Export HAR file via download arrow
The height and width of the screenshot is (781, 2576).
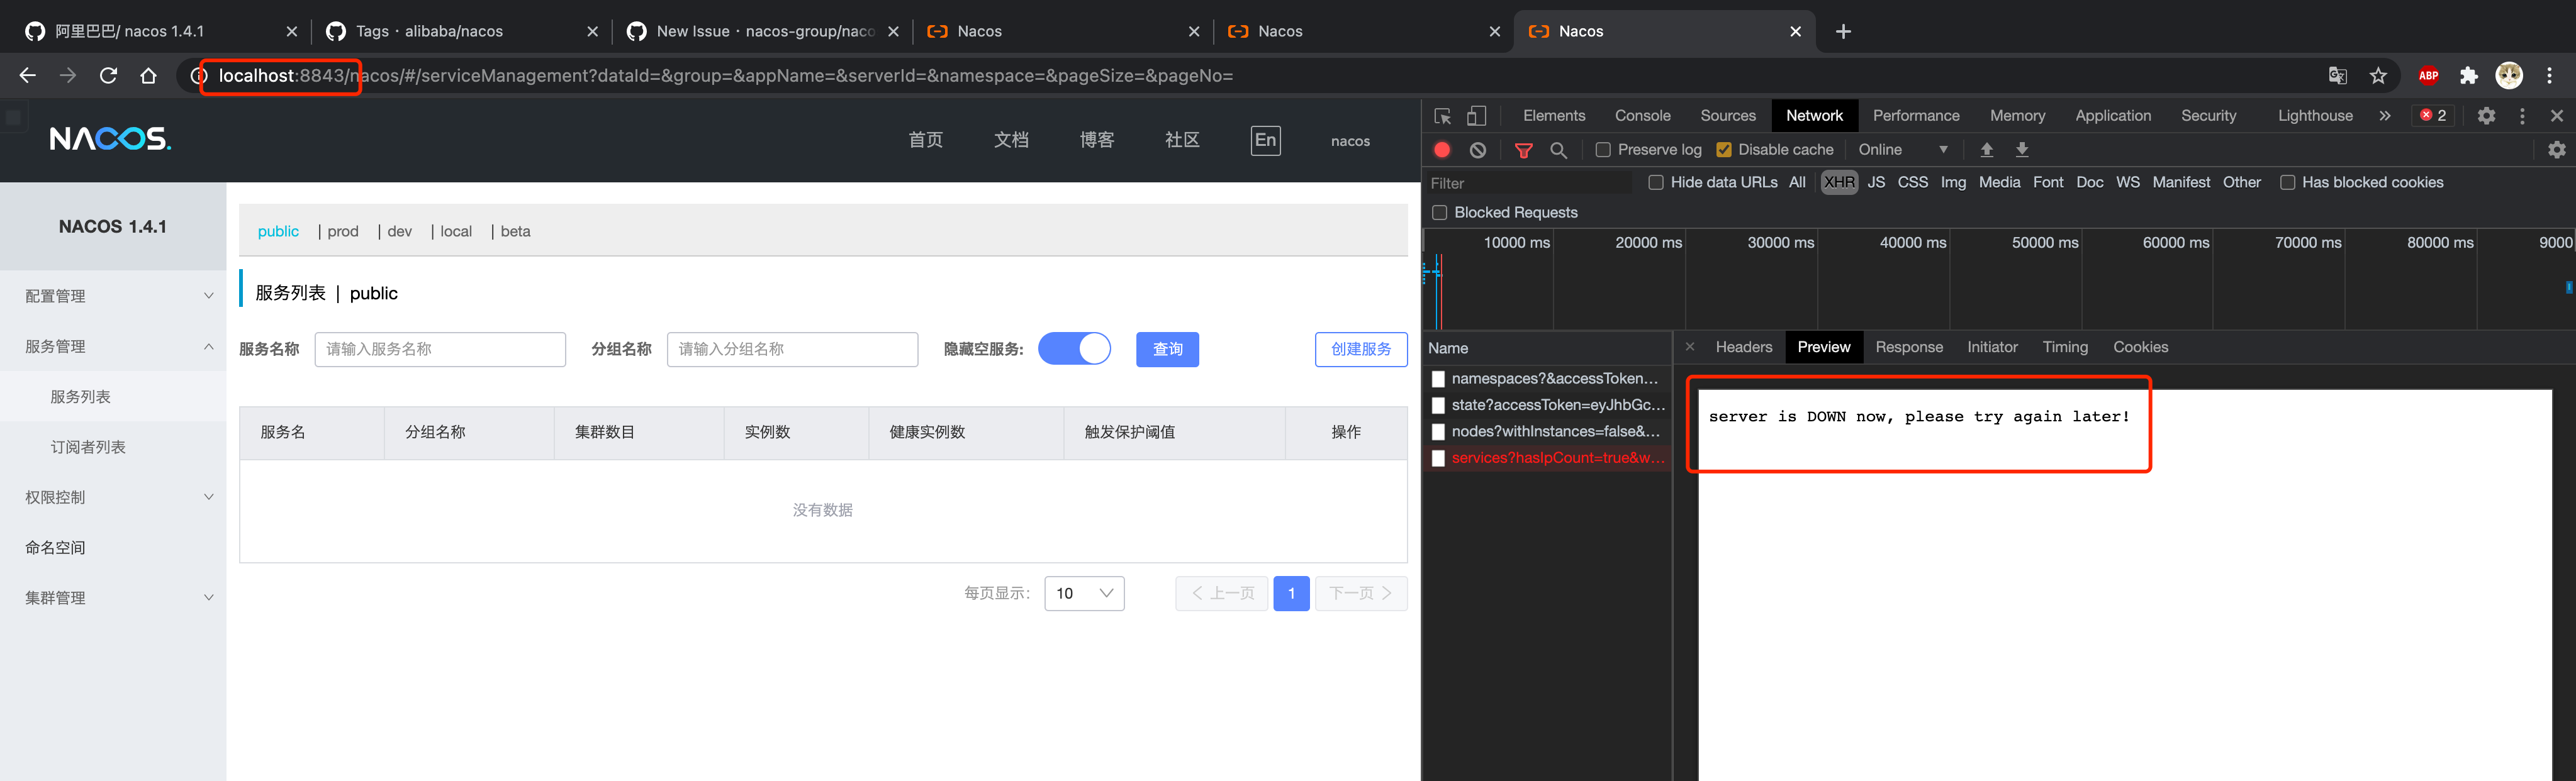(2022, 149)
